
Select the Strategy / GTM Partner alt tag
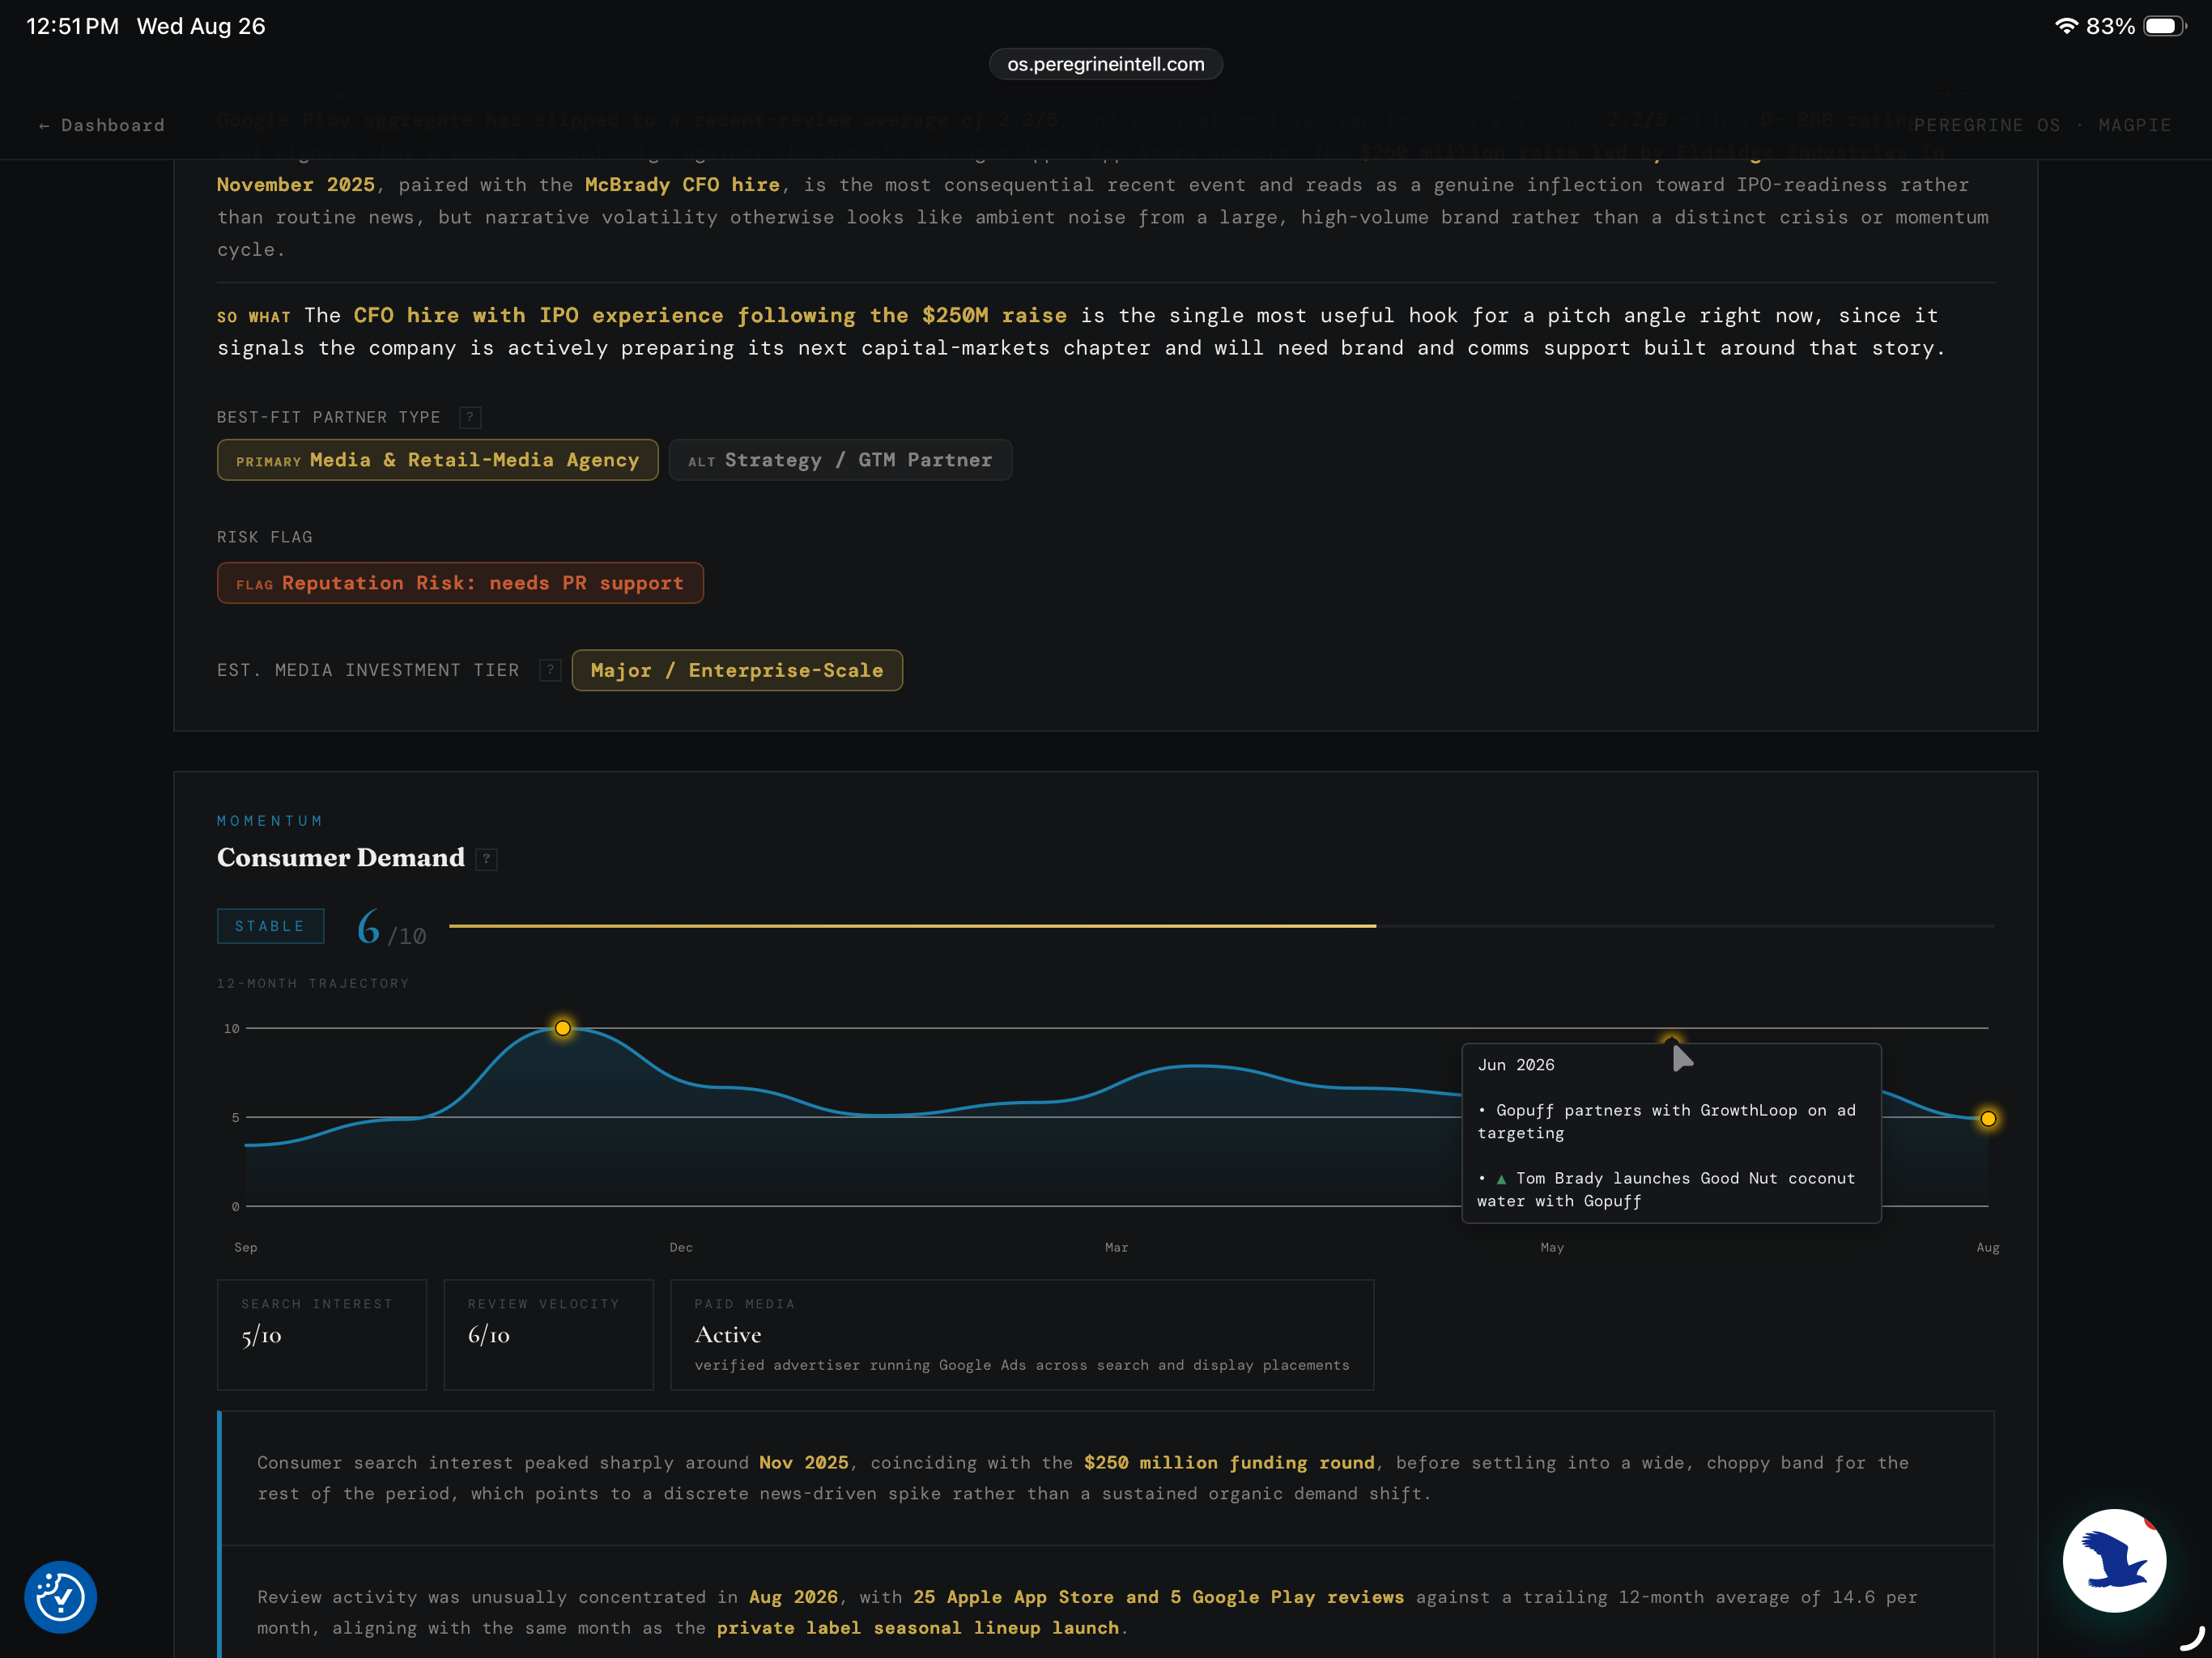point(840,460)
